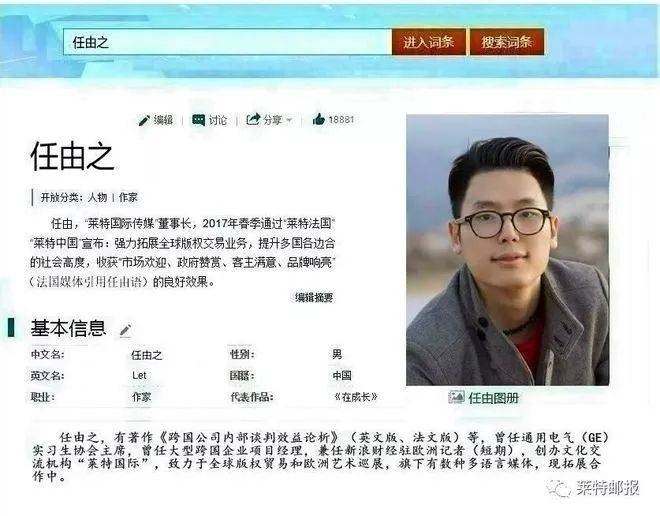Click the 《在成长》 representative work link
Screen dimensions: 660x516
pyautogui.click(x=356, y=396)
